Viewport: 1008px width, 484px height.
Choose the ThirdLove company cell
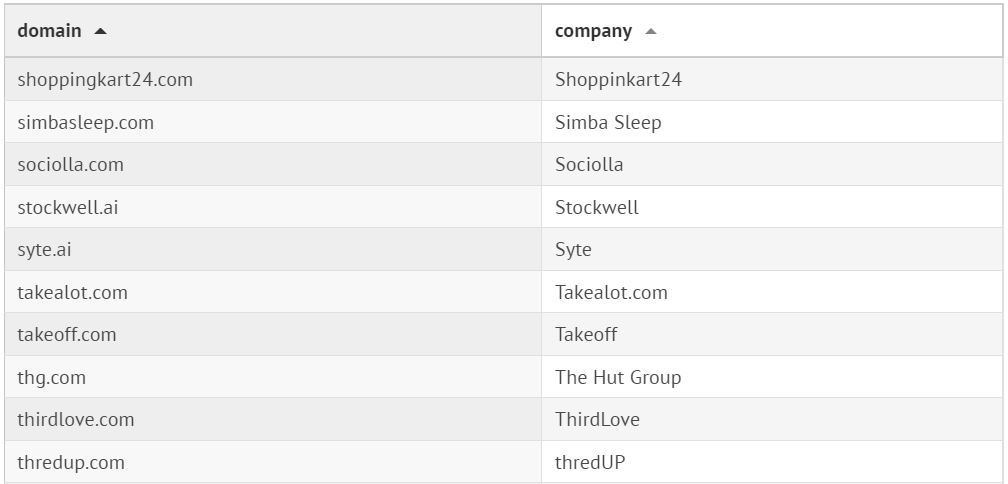point(597,420)
